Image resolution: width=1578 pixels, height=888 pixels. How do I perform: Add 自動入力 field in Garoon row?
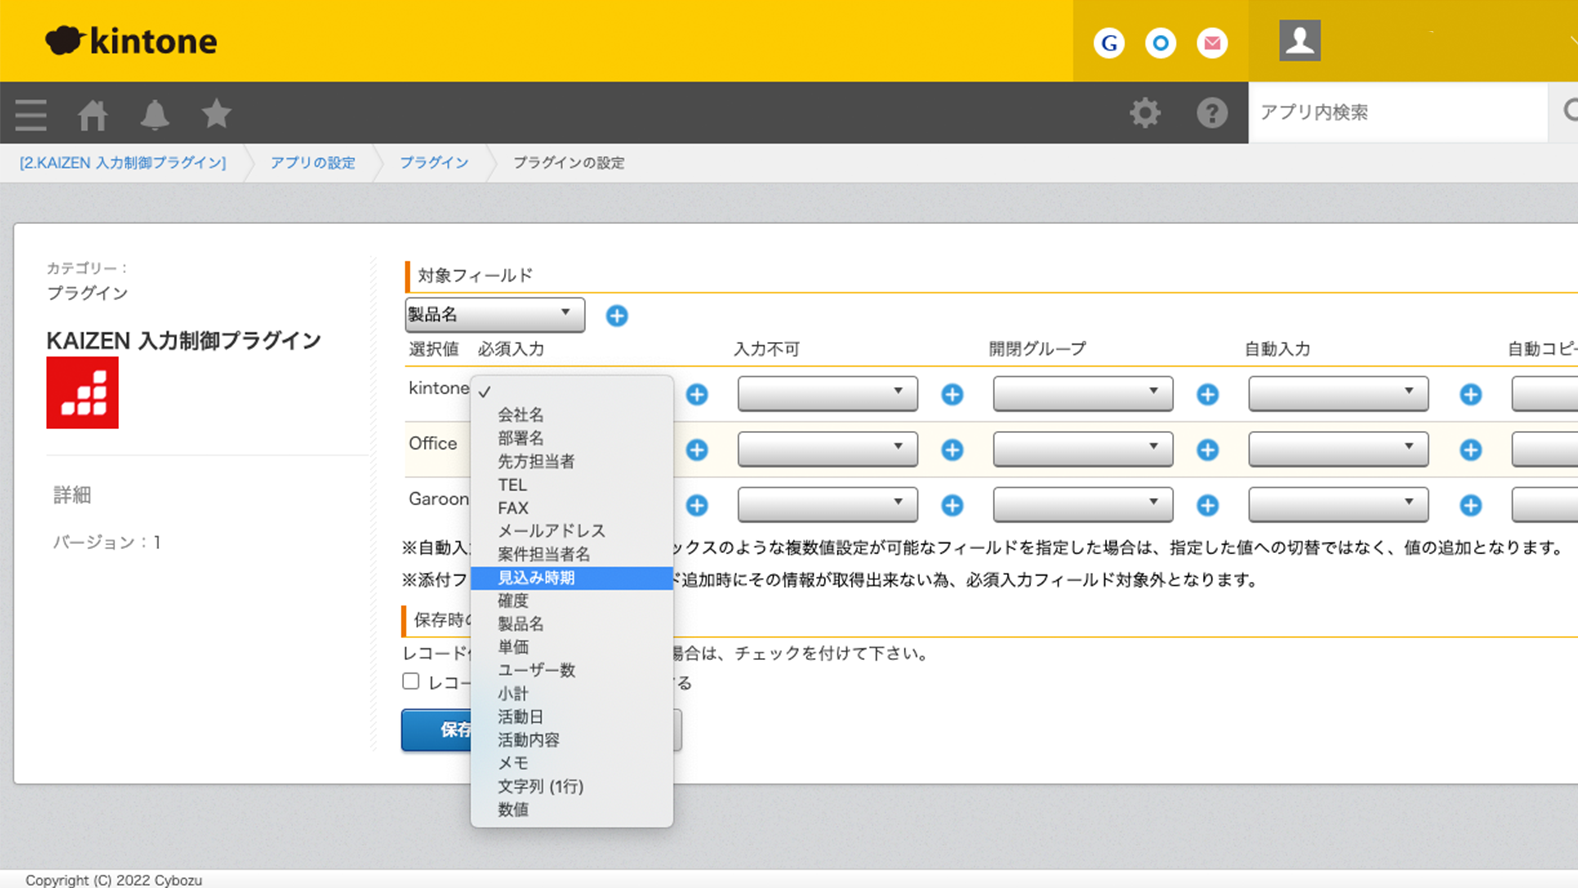pyautogui.click(x=1471, y=506)
